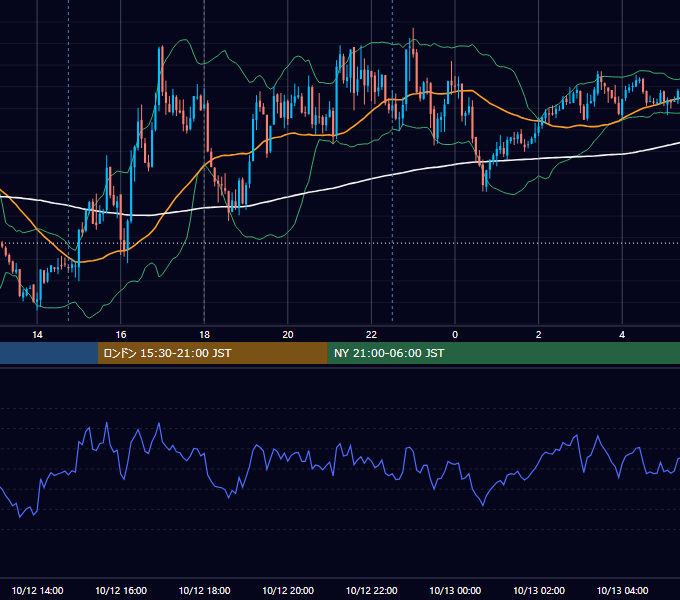Click the hour label 22 on price chart axis
This screenshot has width=680, height=600.
coord(371,335)
